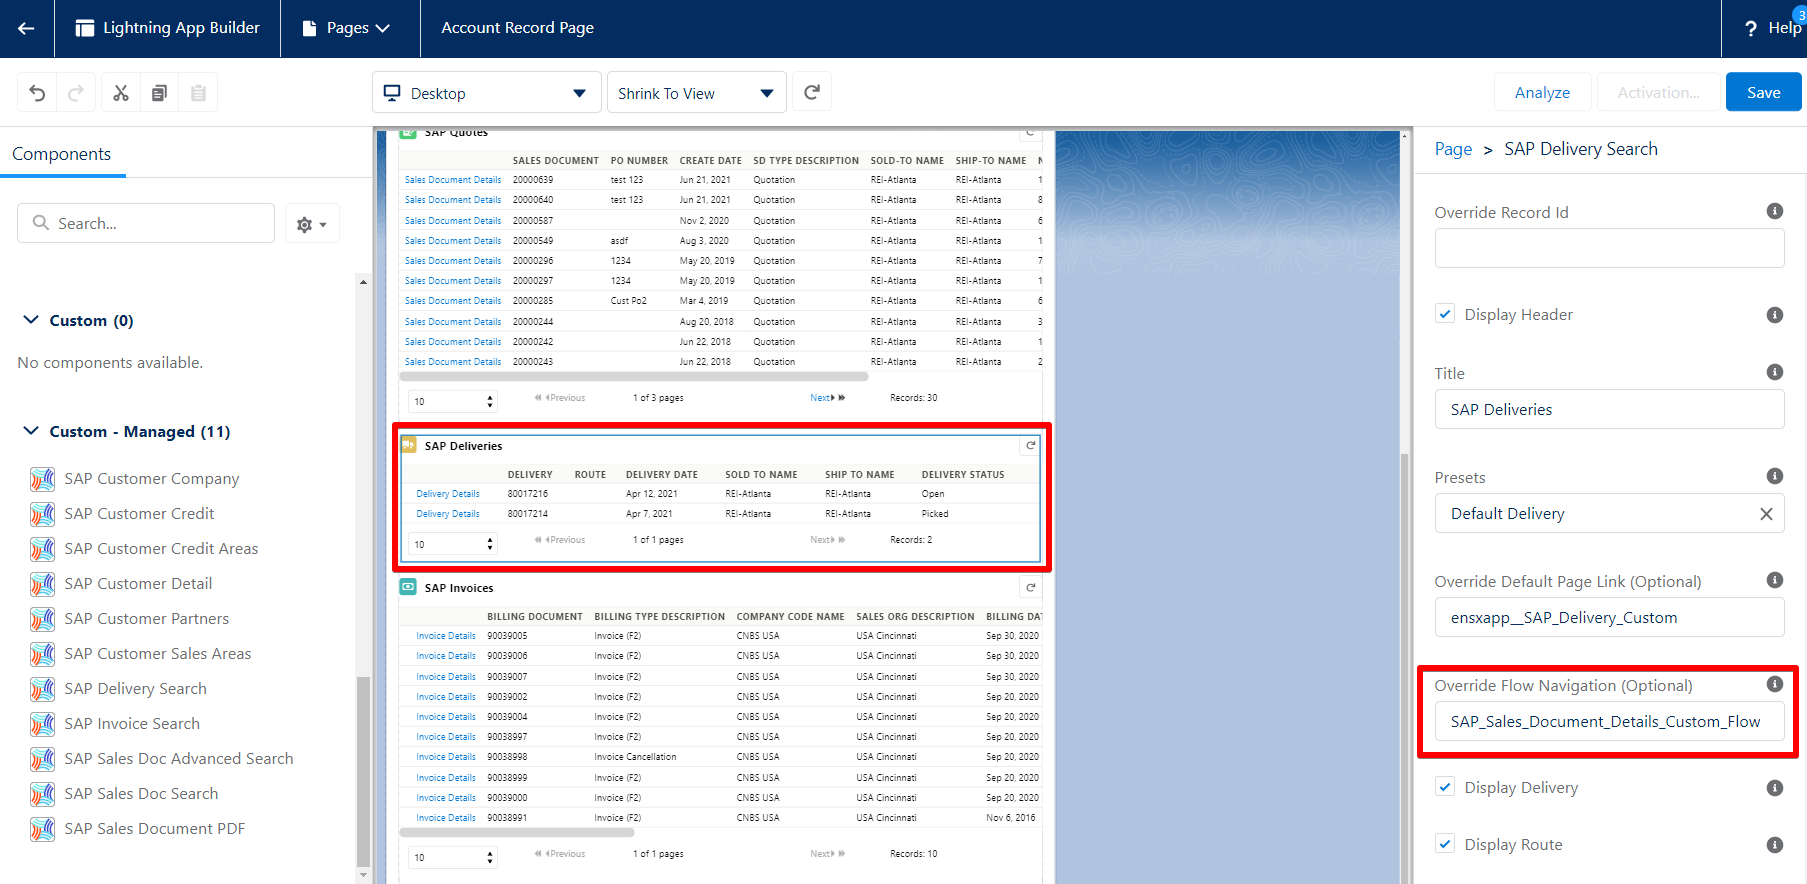Show info for Override Flow Navigation

1775,684
